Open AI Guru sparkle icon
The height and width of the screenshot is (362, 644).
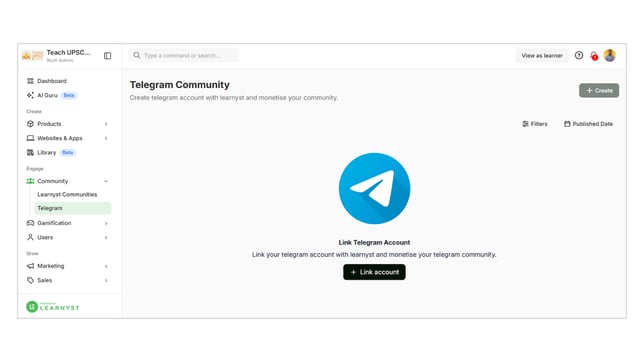coord(30,95)
